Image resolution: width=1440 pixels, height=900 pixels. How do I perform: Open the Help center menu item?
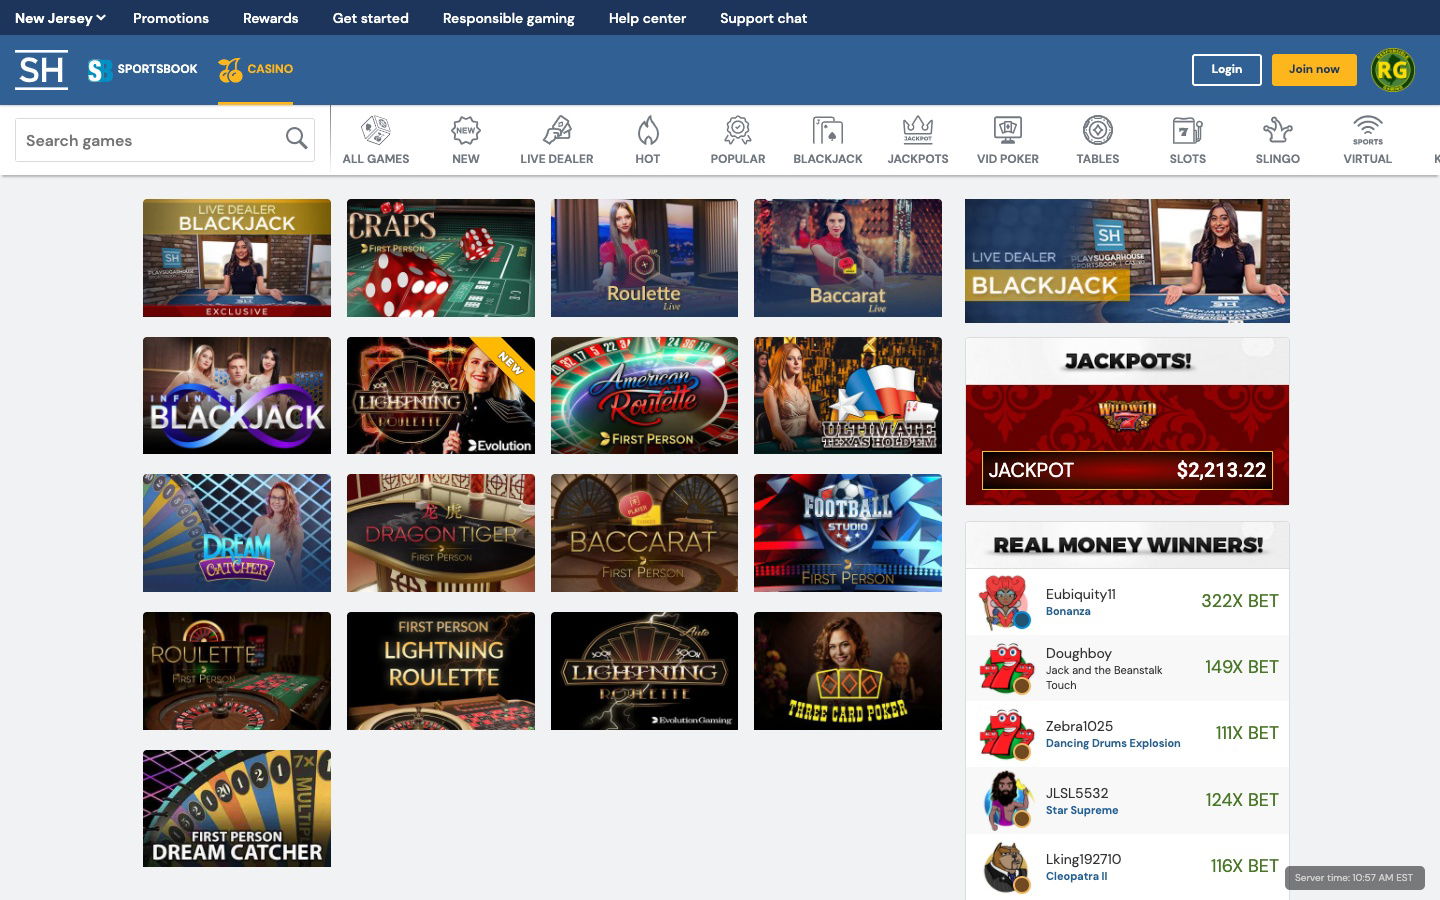pyautogui.click(x=647, y=18)
